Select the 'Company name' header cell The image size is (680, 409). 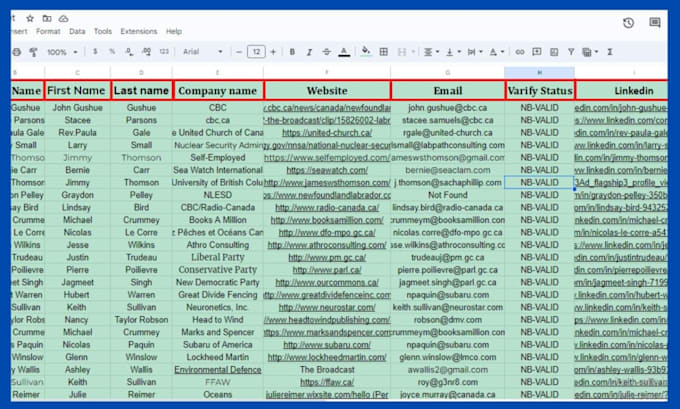pyautogui.click(x=218, y=91)
